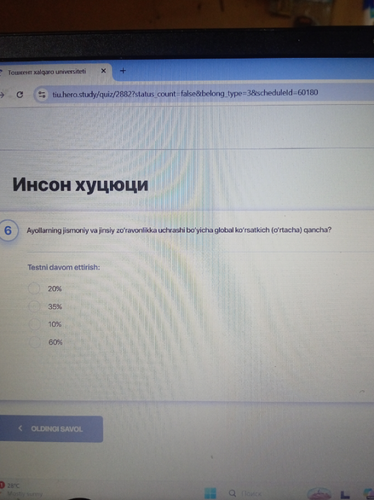Select the 35% answer radio button
374x500 pixels.
(x=34, y=306)
